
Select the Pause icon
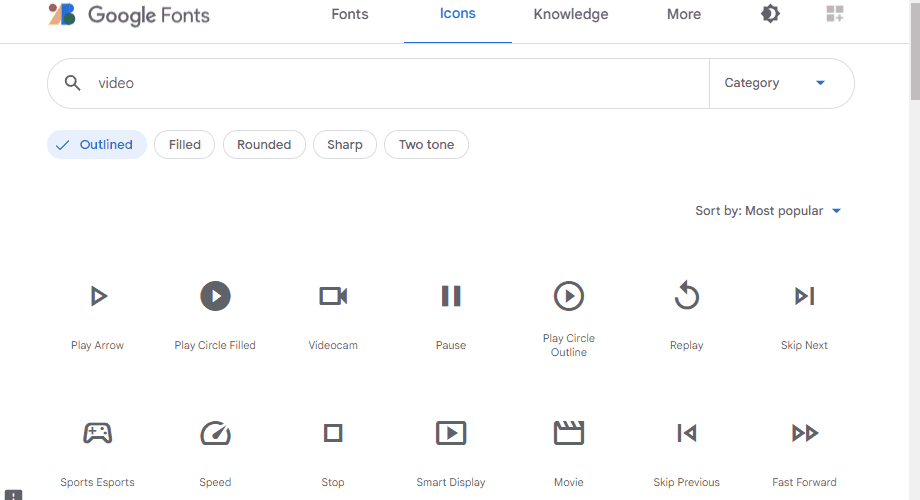coord(451,296)
